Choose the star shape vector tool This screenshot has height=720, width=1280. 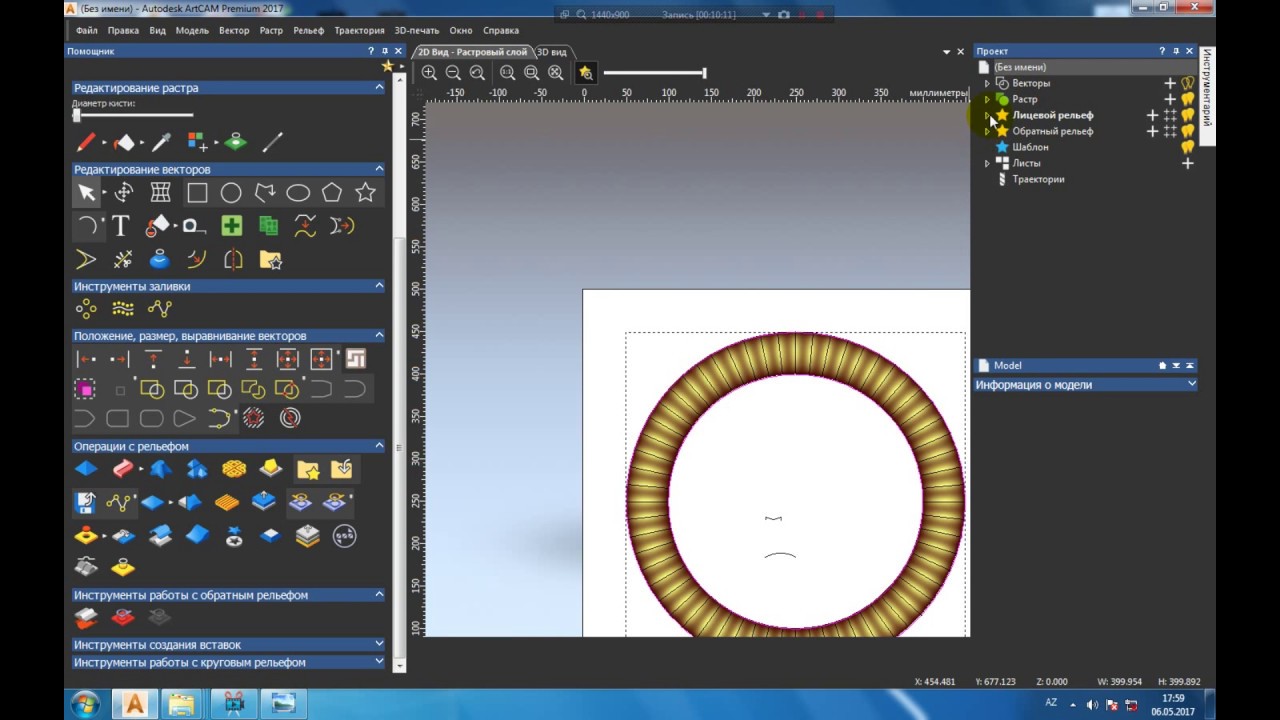[x=366, y=193]
